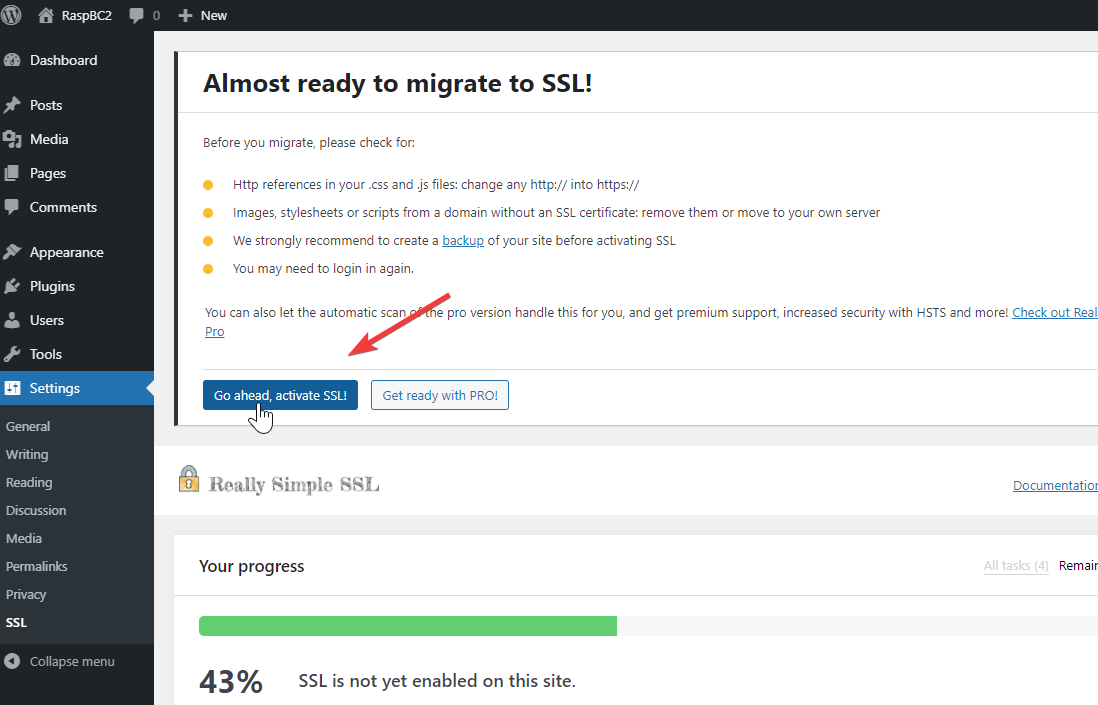This screenshot has width=1098, height=705.
Task: Open the Documentation link
Action: 1055,485
